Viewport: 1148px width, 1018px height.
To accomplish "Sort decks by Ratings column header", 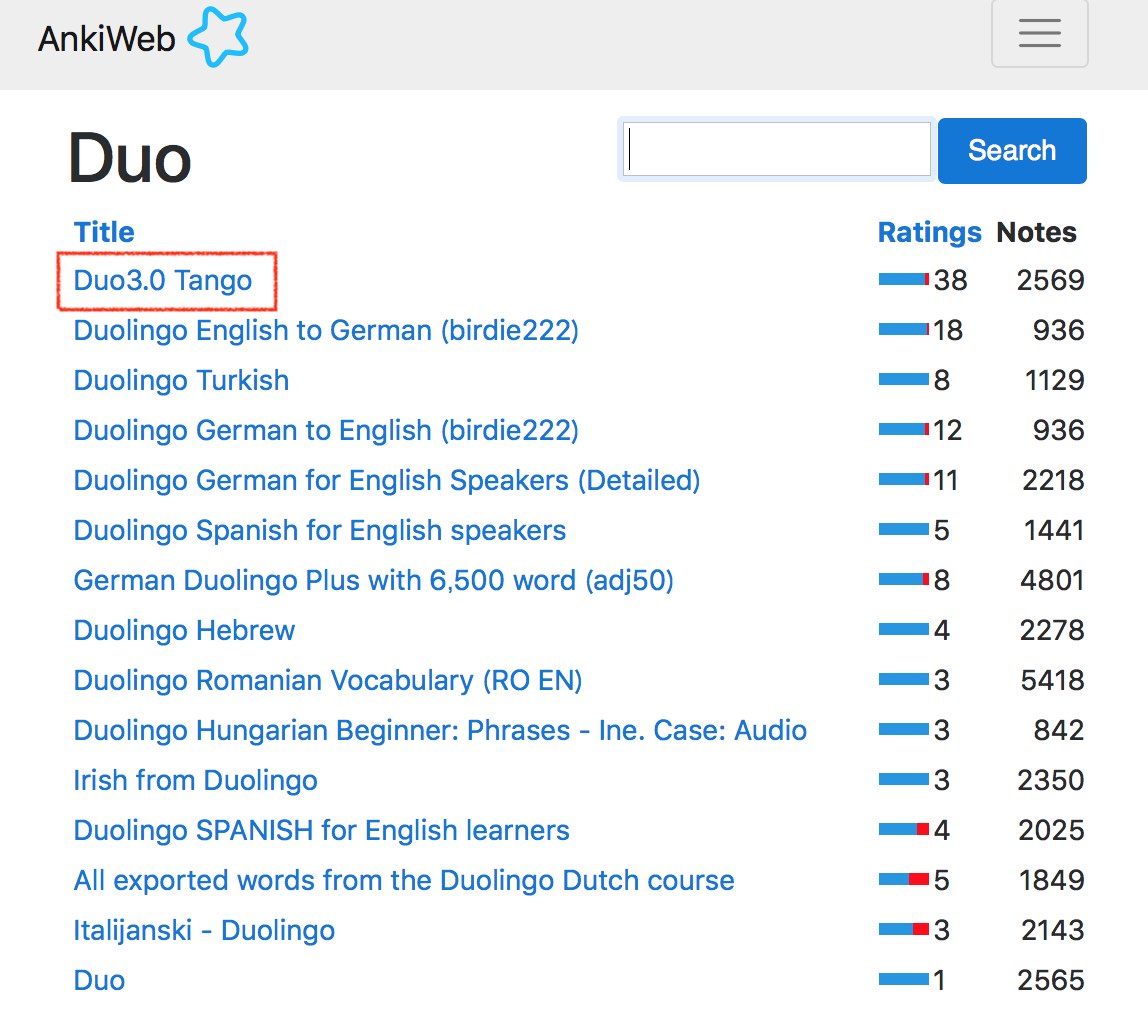I will tap(929, 232).
